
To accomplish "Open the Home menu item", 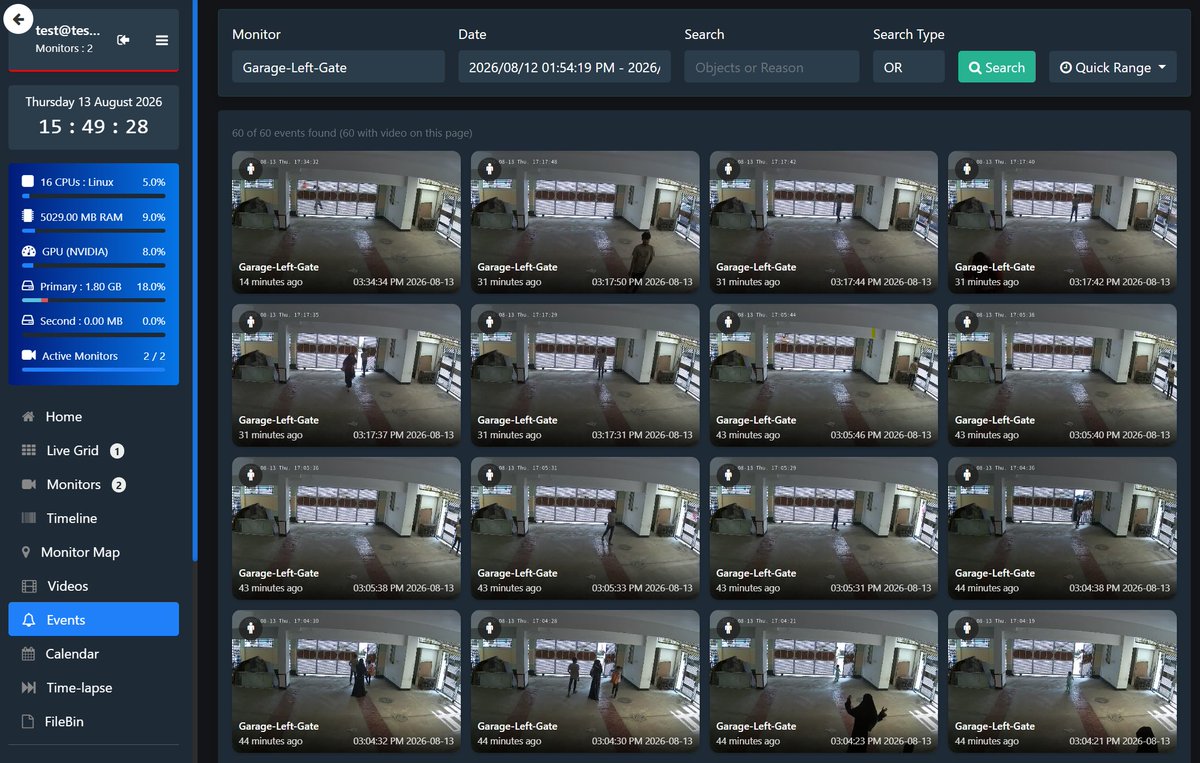I will pyautogui.click(x=94, y=417).
